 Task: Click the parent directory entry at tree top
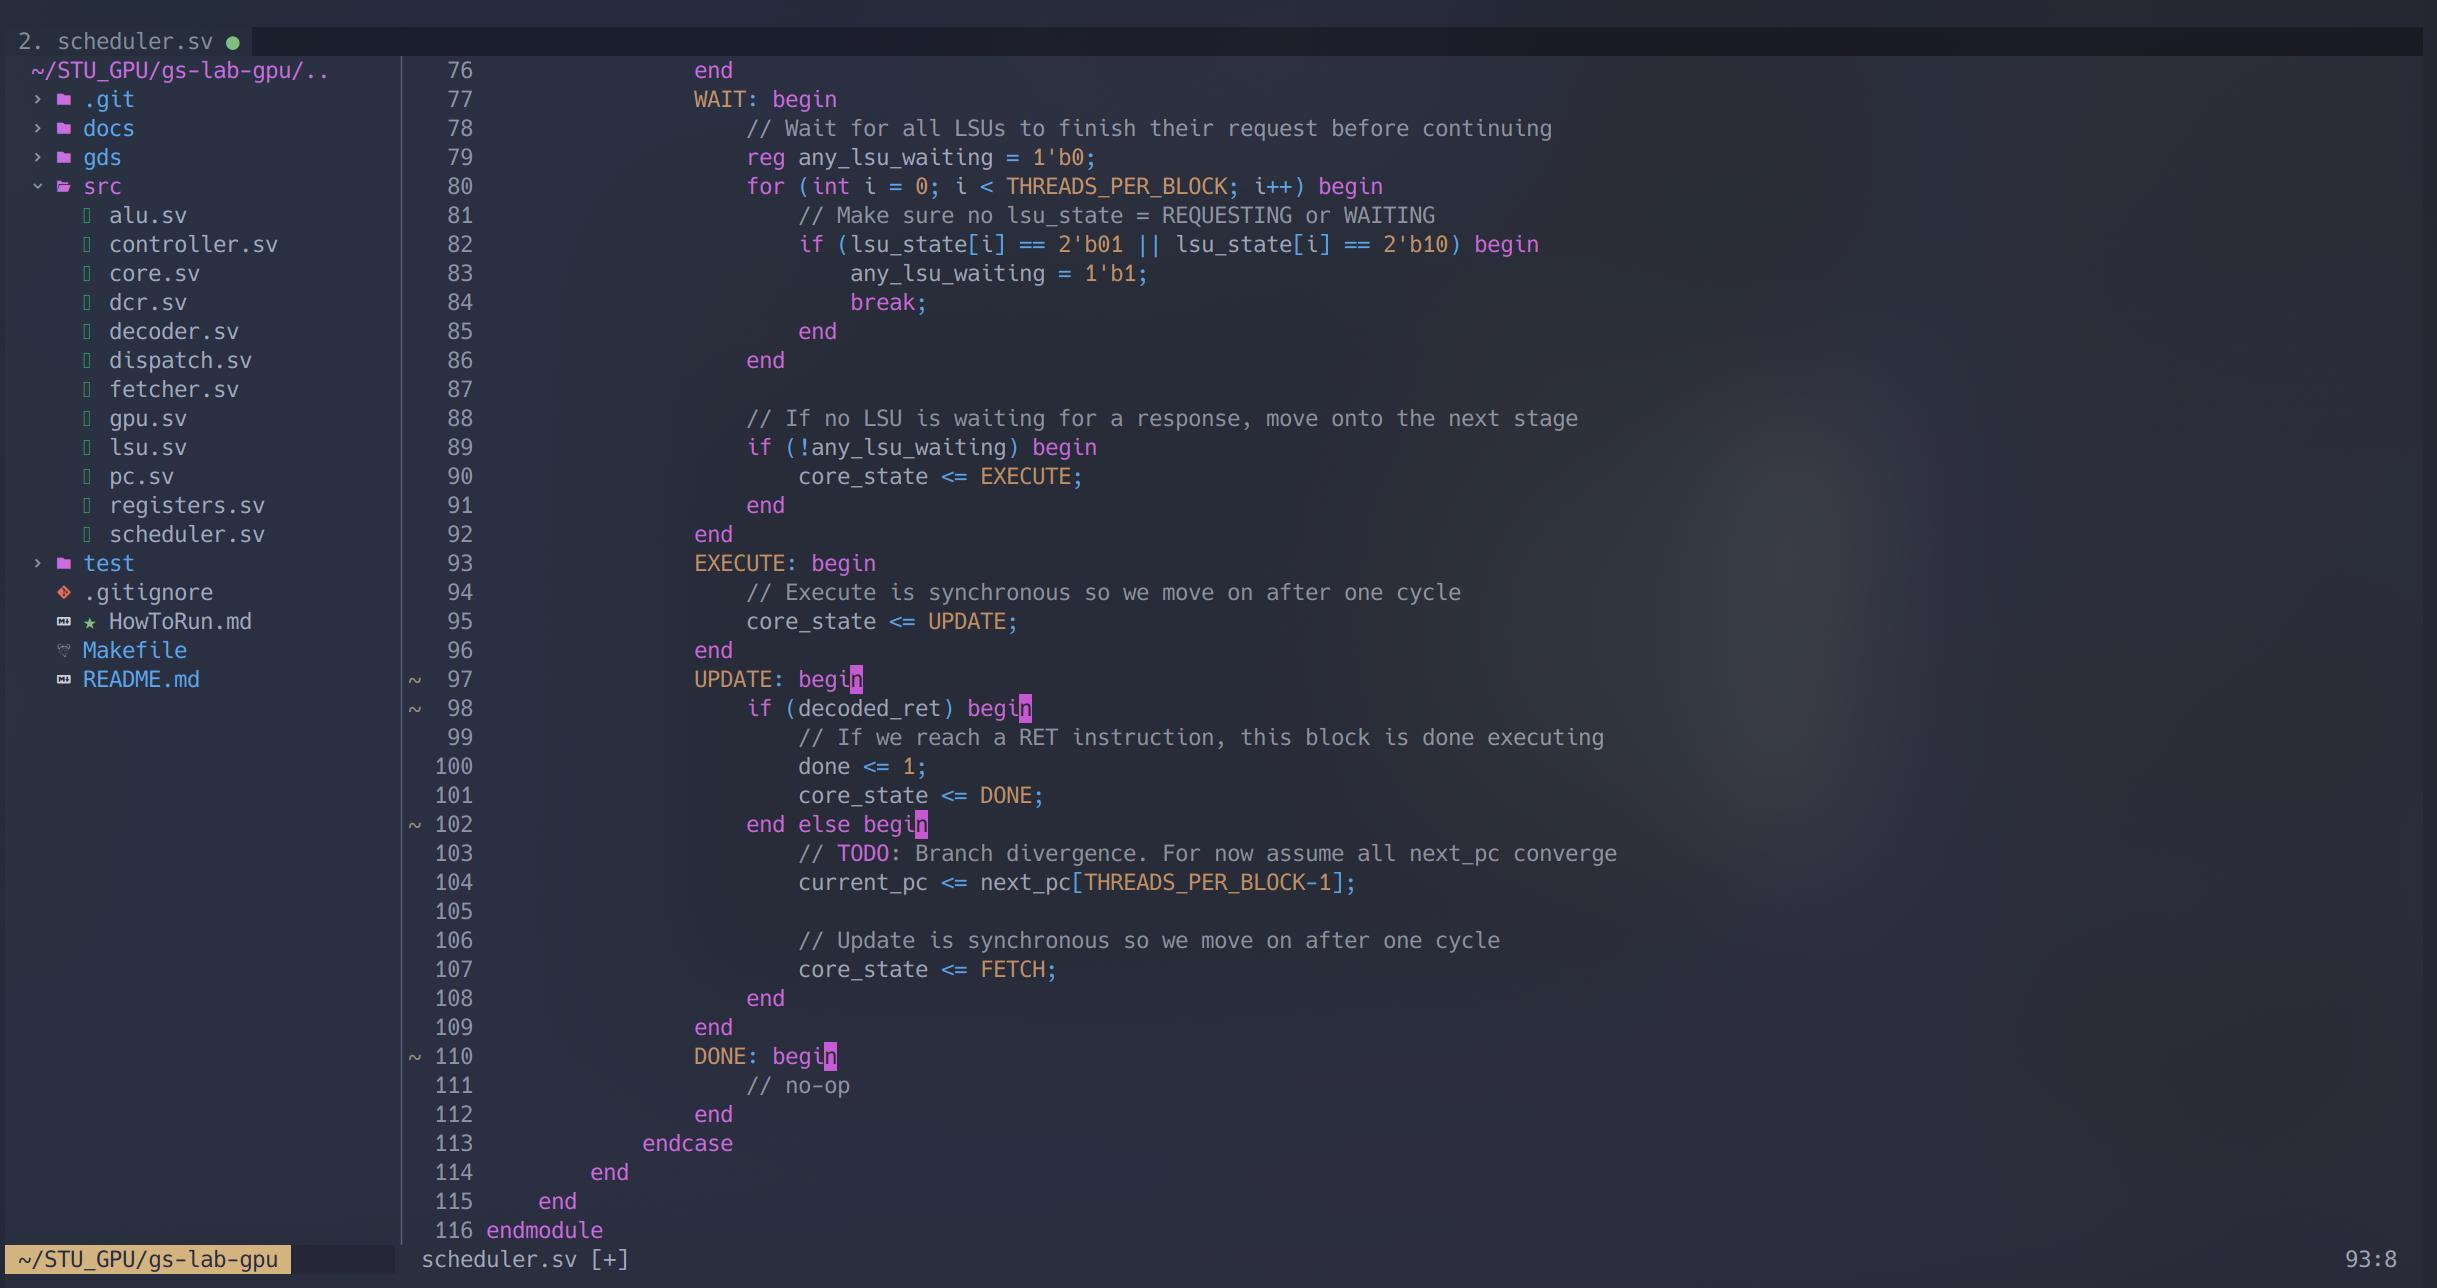pyautogui.click(x=178, y=70)
